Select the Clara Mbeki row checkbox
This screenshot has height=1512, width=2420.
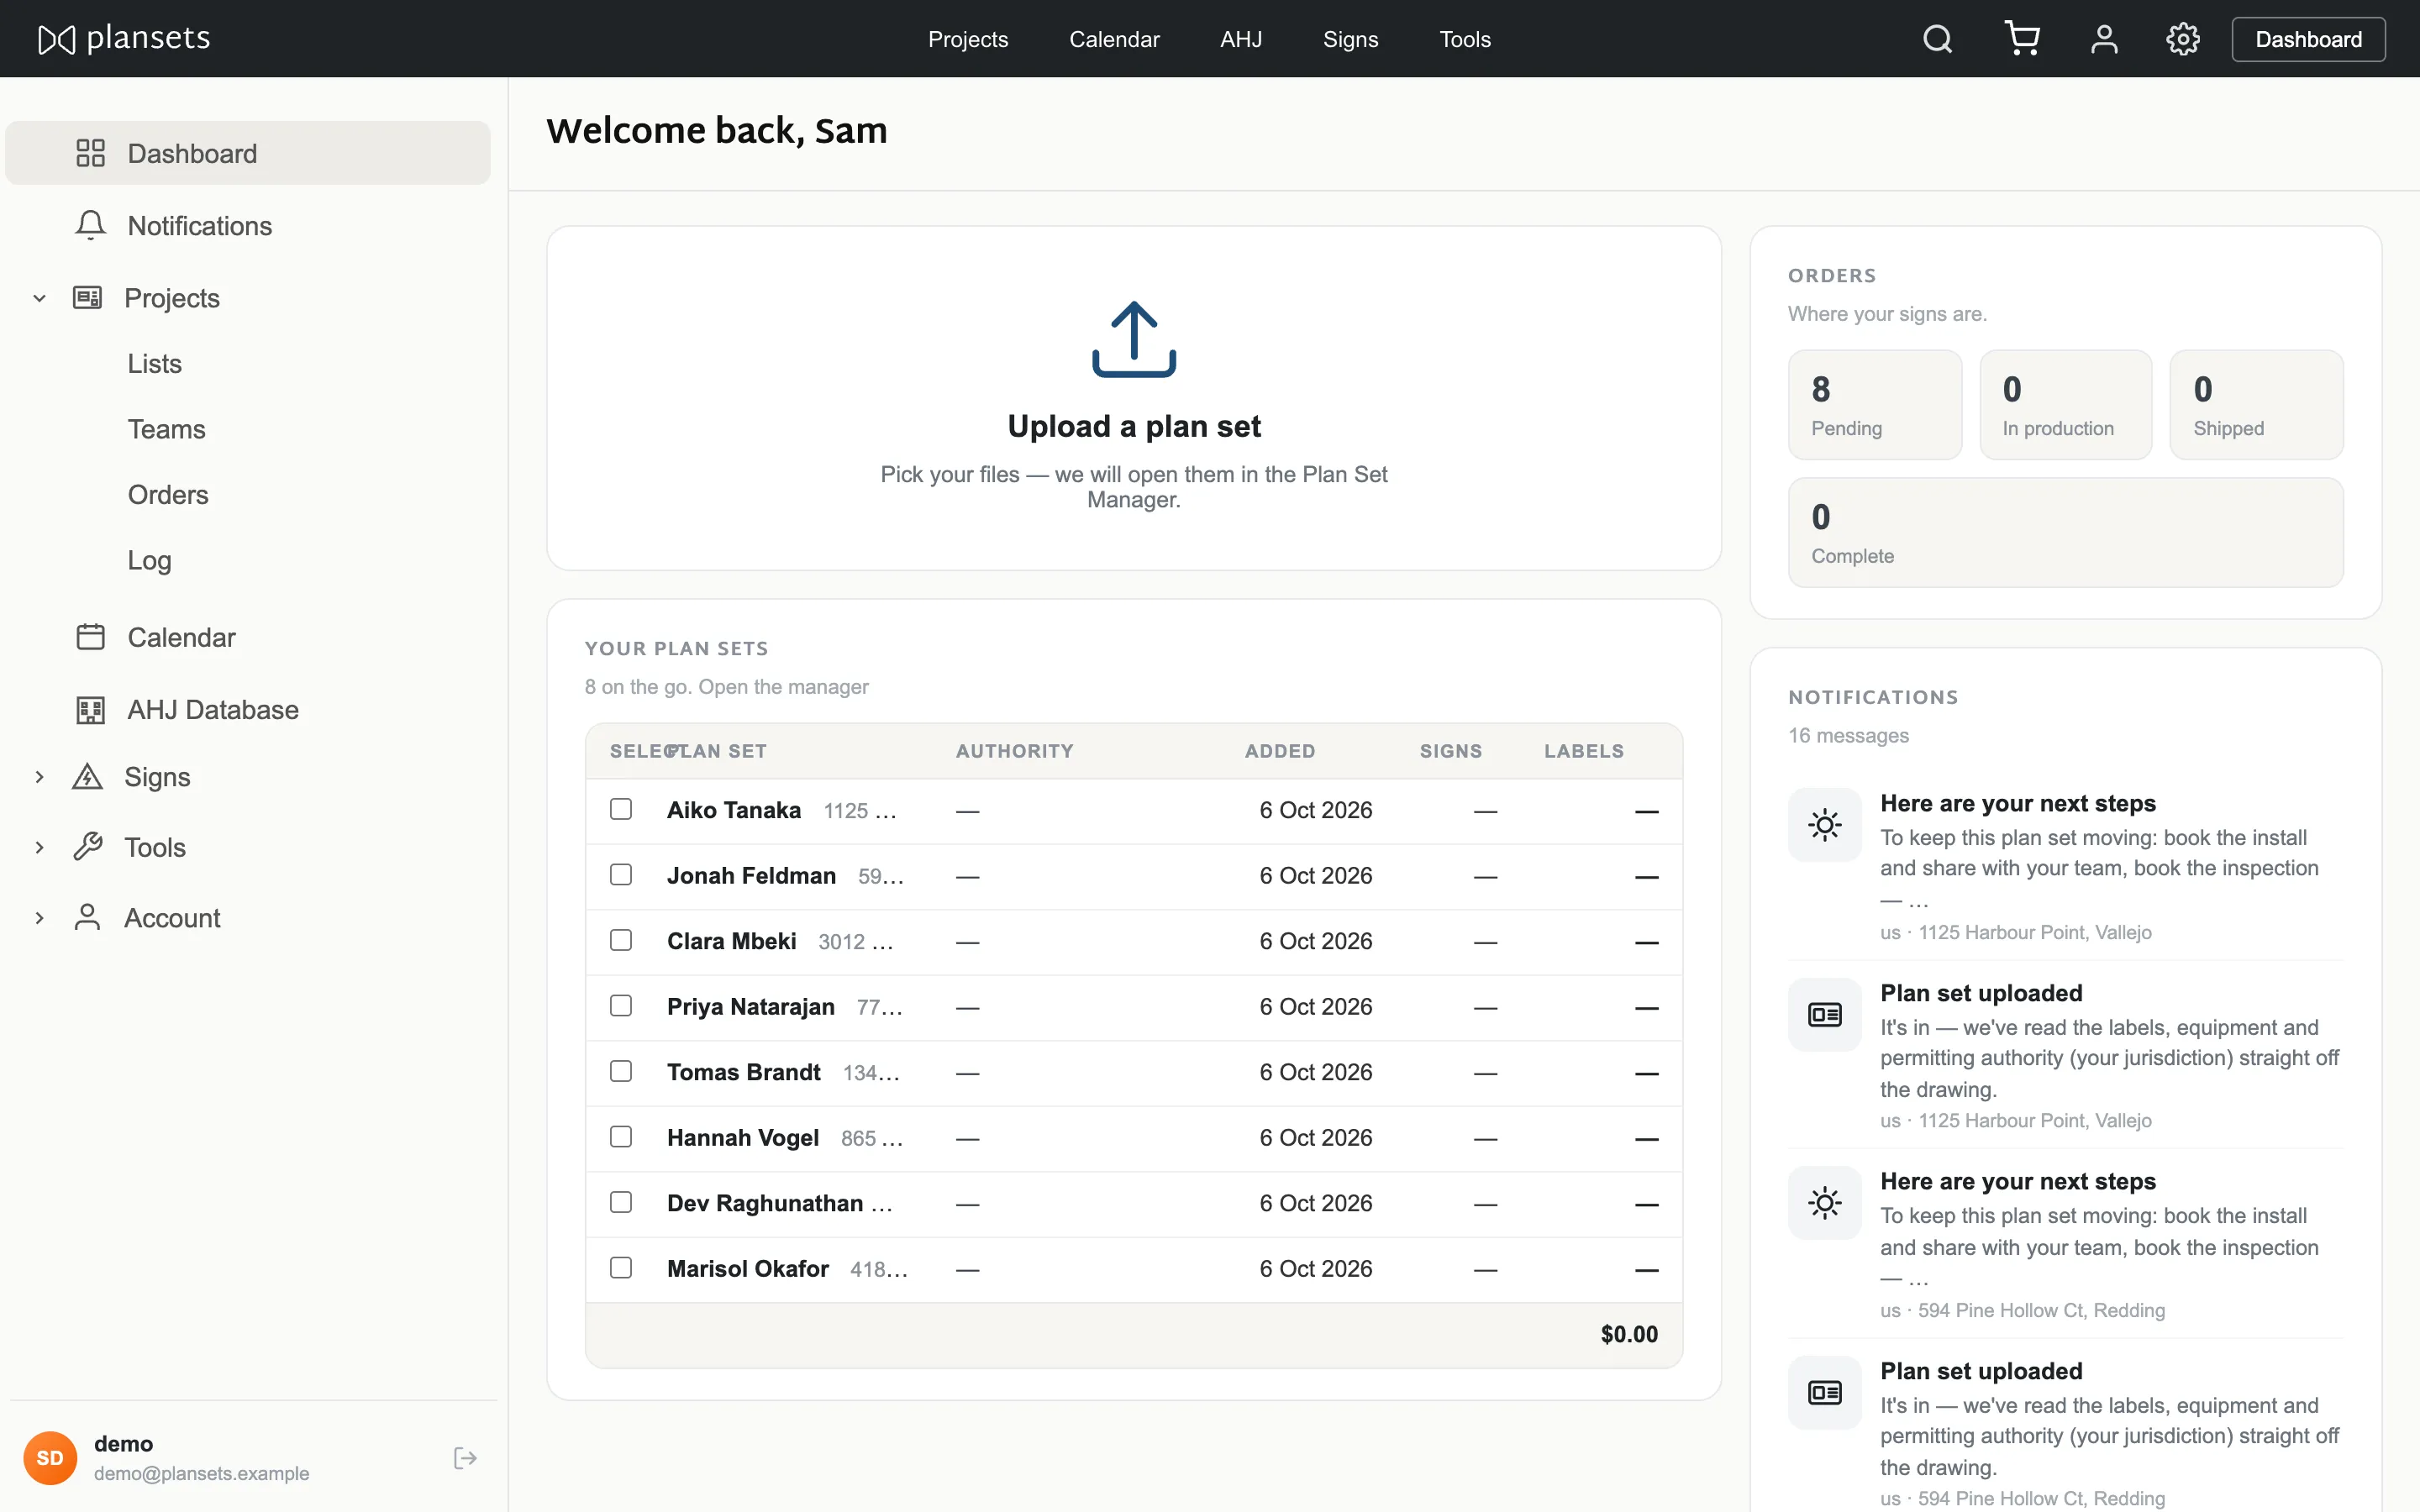coord(621,940)
